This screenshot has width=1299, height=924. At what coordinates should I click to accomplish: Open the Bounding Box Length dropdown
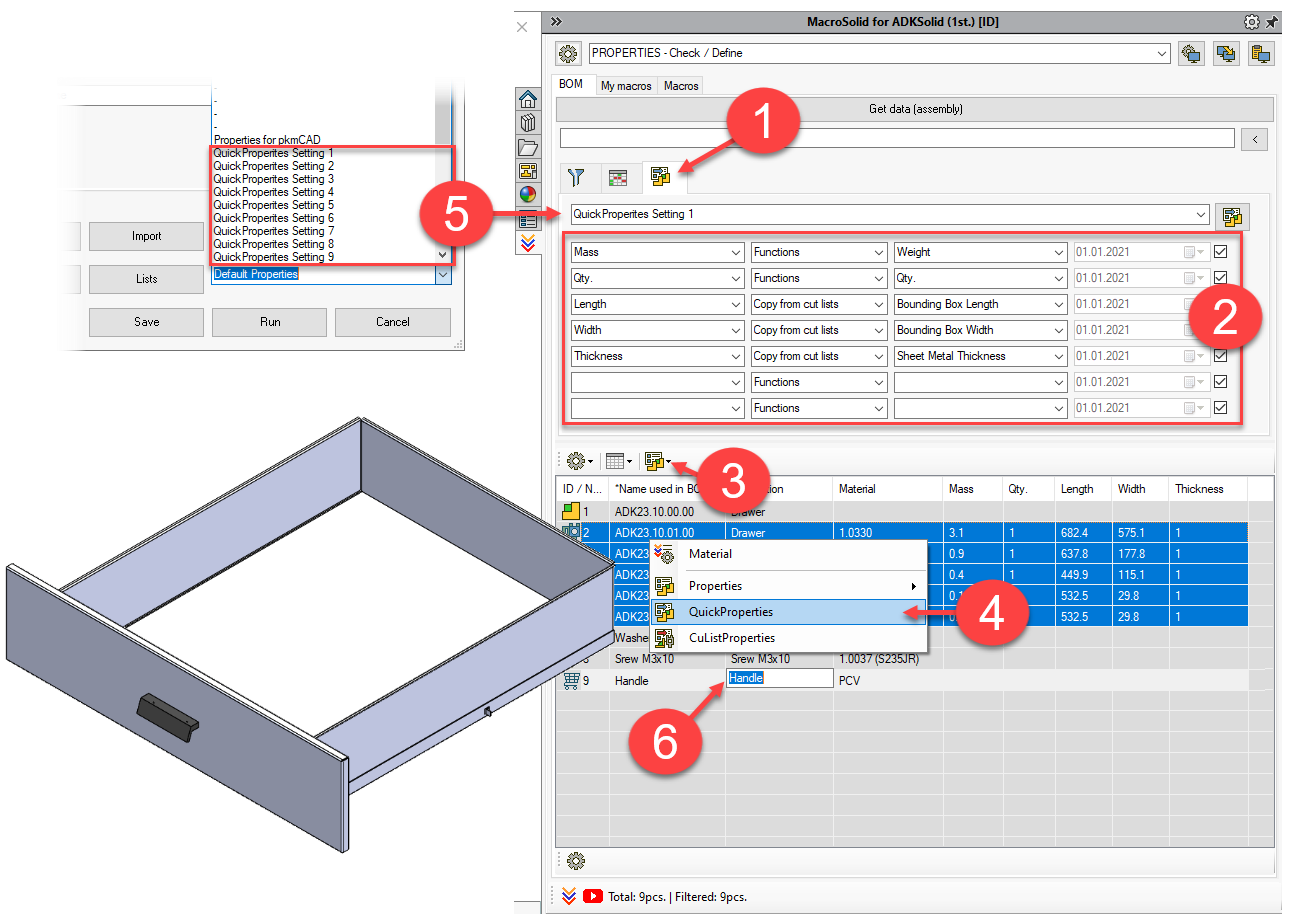(x=980, y=304)
